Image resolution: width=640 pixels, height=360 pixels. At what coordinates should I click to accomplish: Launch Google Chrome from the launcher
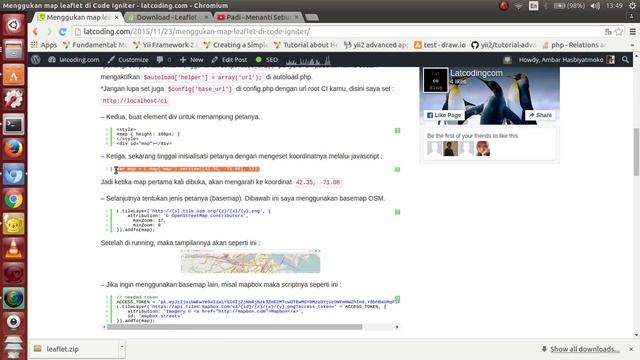(x=13, y=199)
